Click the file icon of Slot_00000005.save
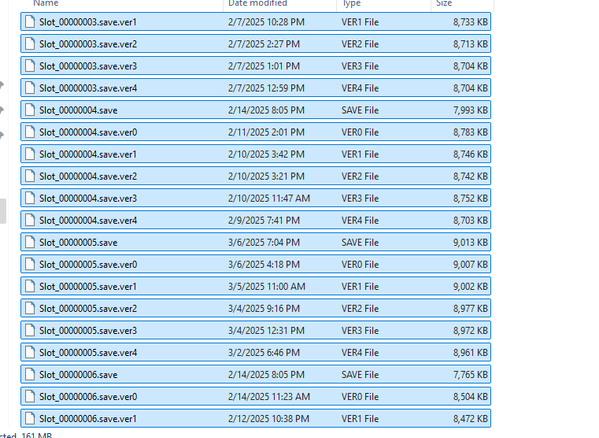Viewport: 599px width, 438px height. click(30, 242)
